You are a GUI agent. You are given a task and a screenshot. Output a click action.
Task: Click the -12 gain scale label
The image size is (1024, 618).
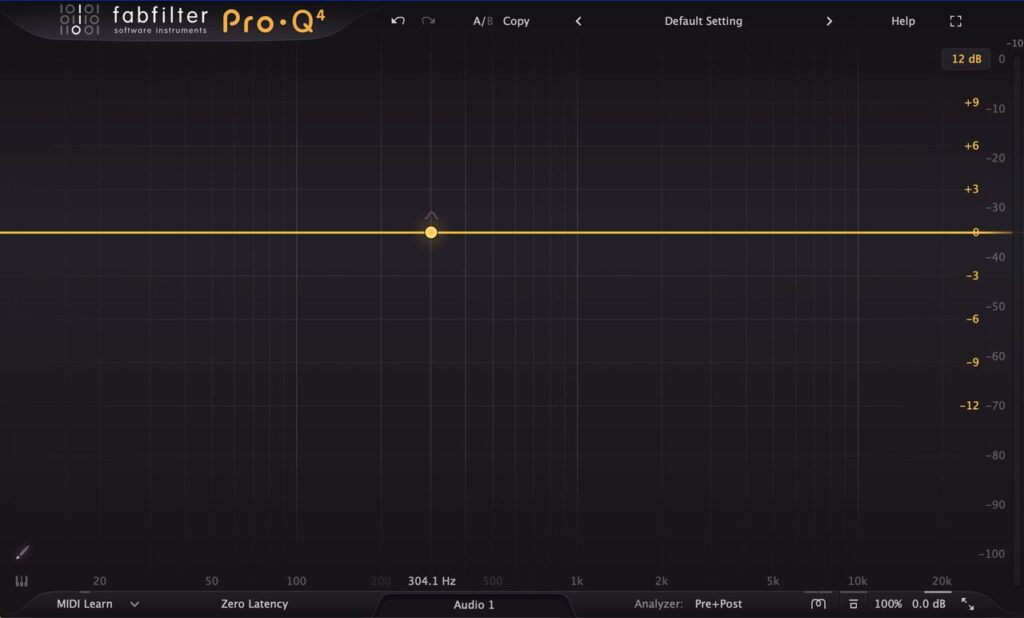tap(970, 406)
